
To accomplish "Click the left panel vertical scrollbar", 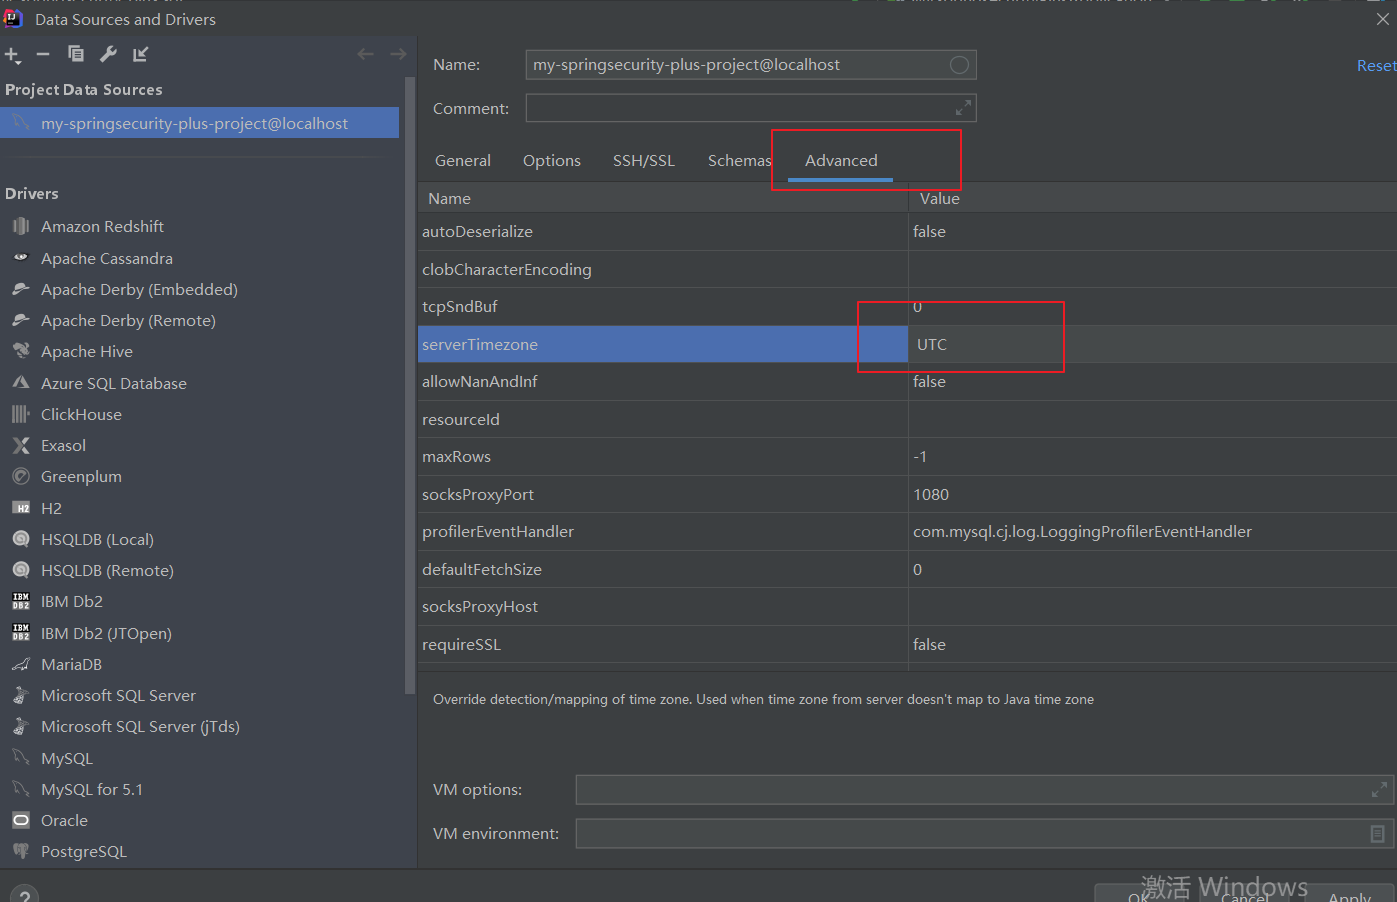I will pos(409,385).
